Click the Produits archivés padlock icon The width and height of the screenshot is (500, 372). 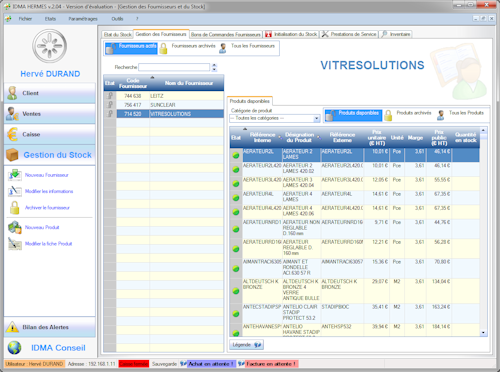click(388, 115)
